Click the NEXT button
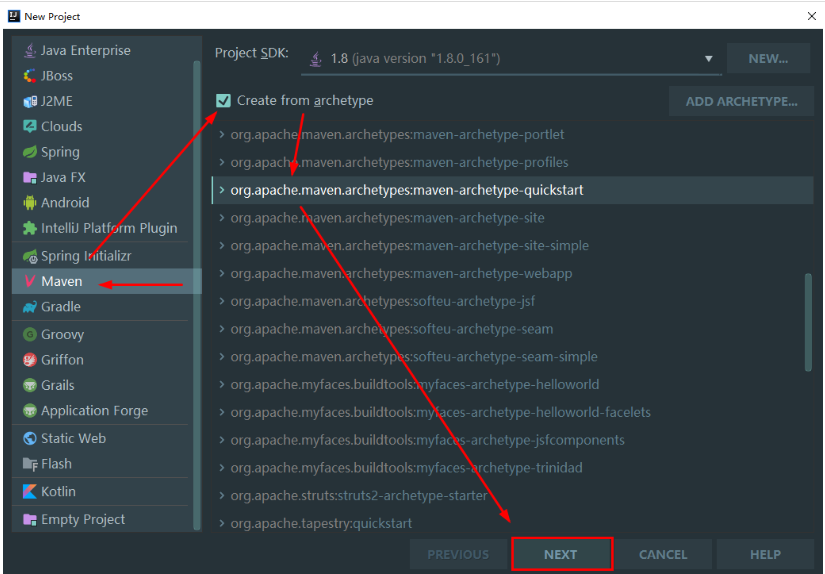The height and width of the screenshot is (574, 825). click(x=561, y=555)
